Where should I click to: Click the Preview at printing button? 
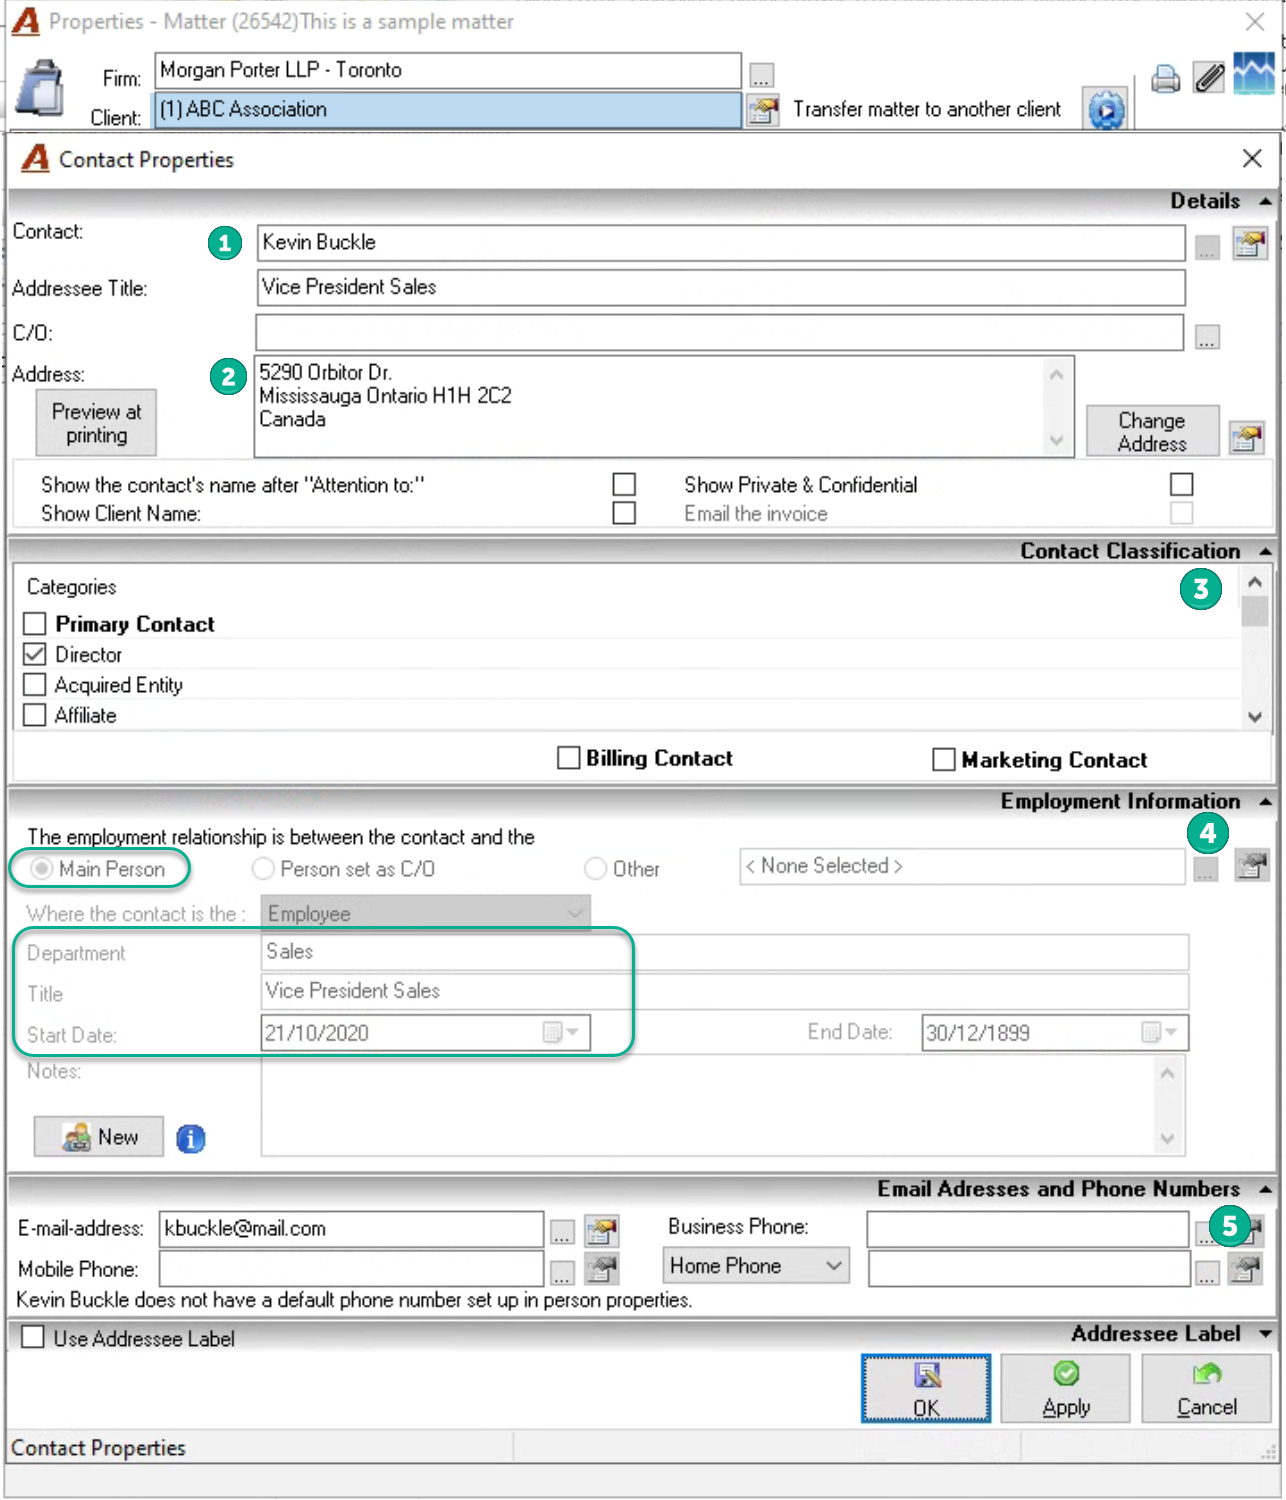point(96,423)
